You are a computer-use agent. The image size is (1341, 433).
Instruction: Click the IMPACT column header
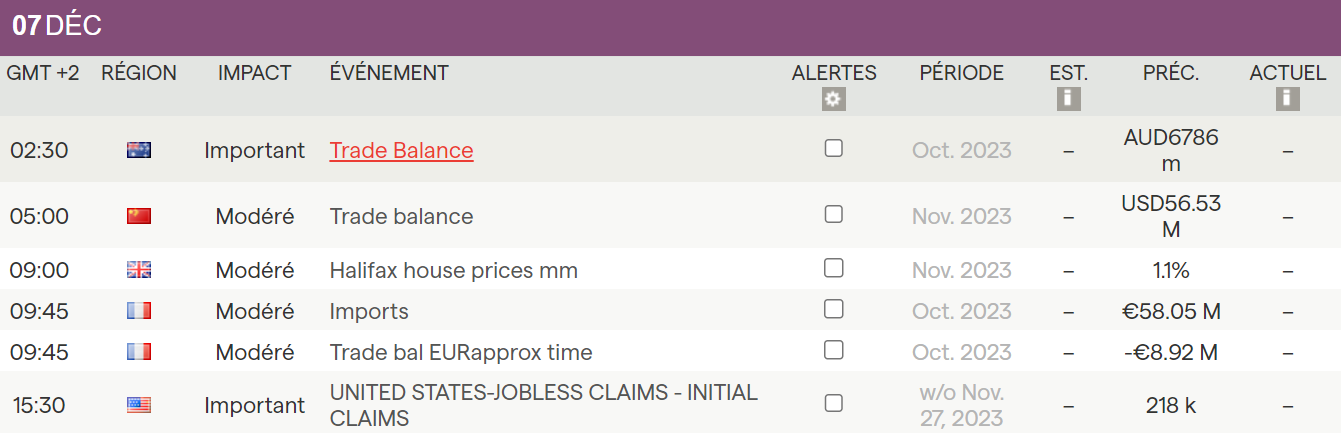point(254,73)
